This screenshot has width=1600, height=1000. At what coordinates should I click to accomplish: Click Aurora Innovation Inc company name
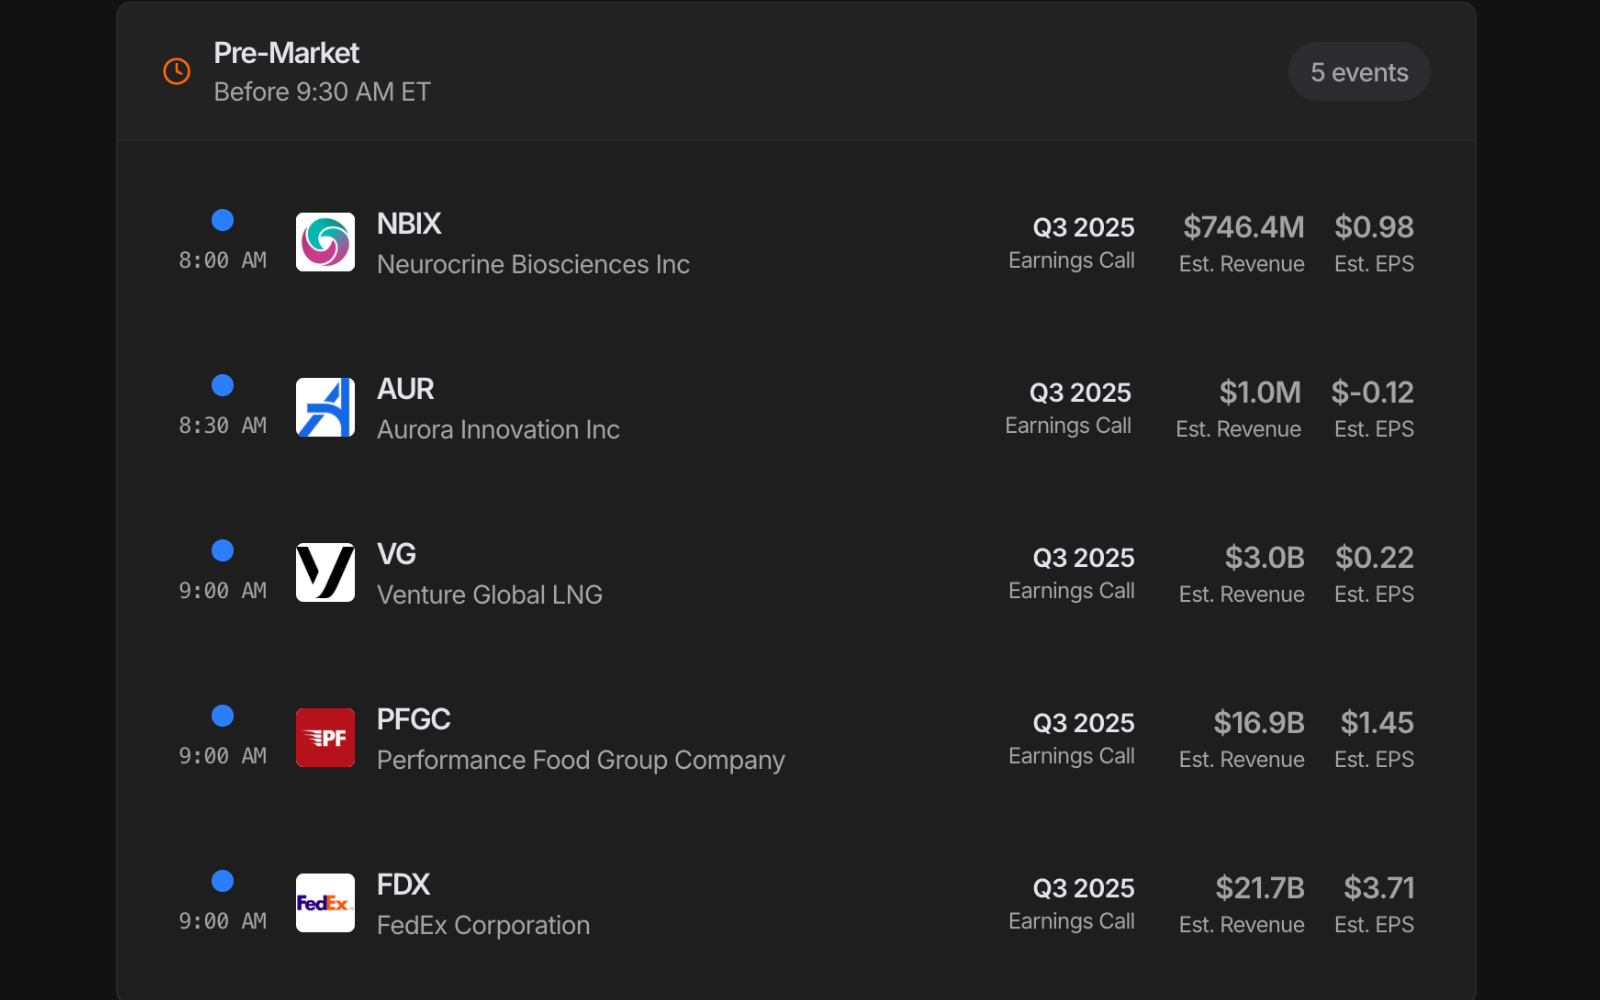tap(498, 430)
